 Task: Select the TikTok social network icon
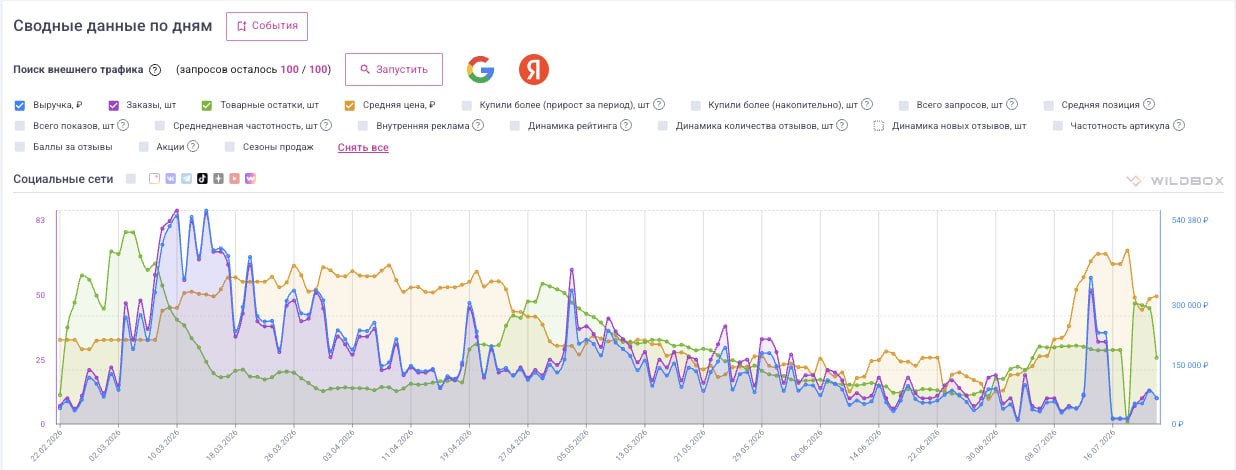(x=202, y=179)
